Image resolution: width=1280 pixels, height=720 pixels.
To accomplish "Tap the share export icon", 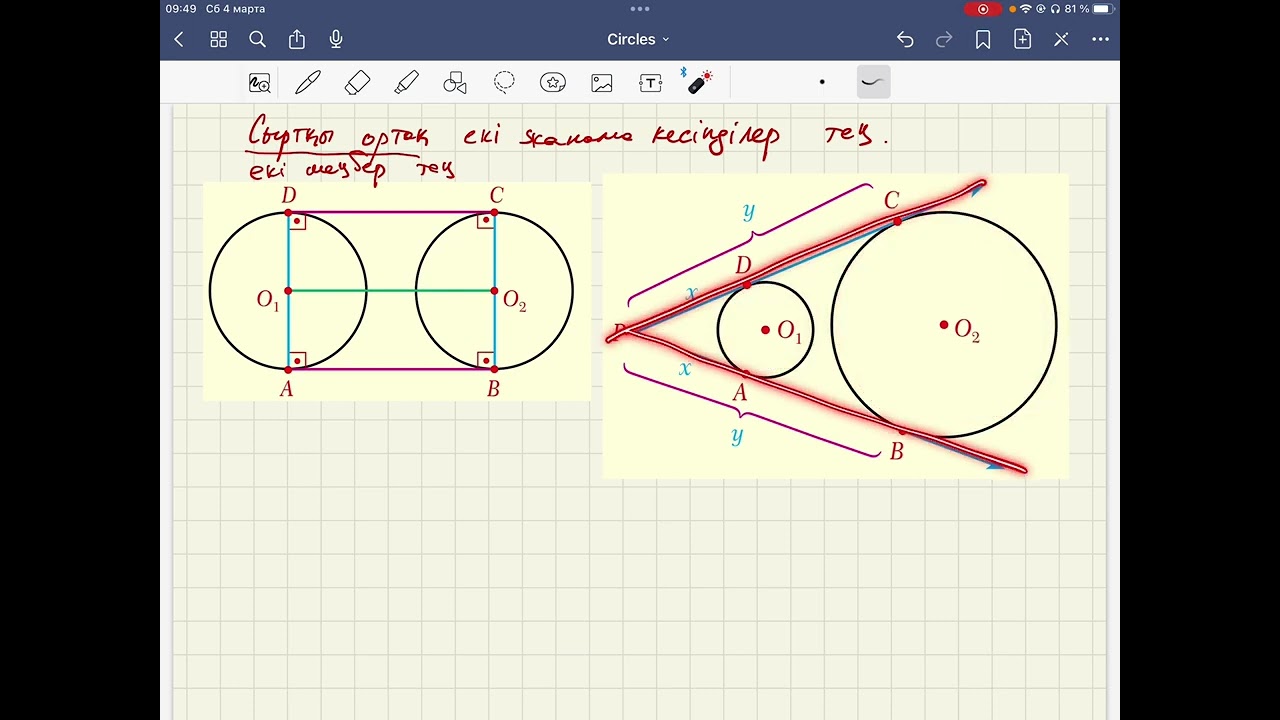I will click(297, 39).
